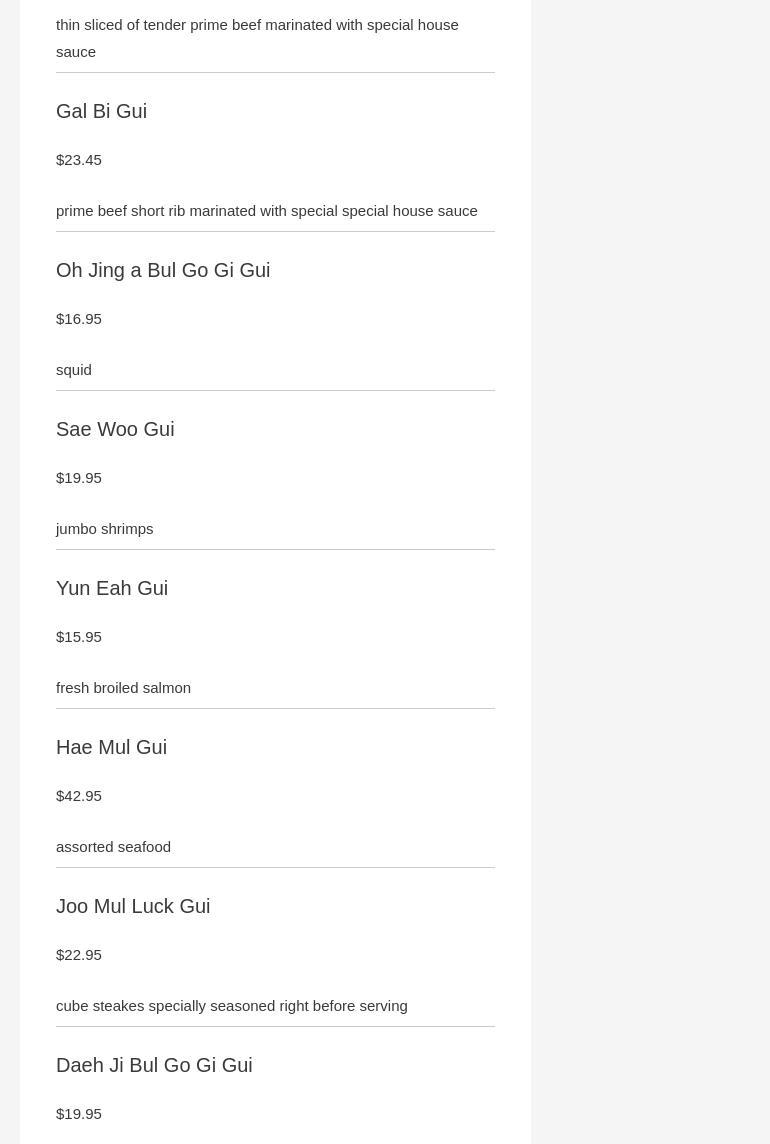Click the $42.95 price label
770x1144 pixels.
pos(79,796)
